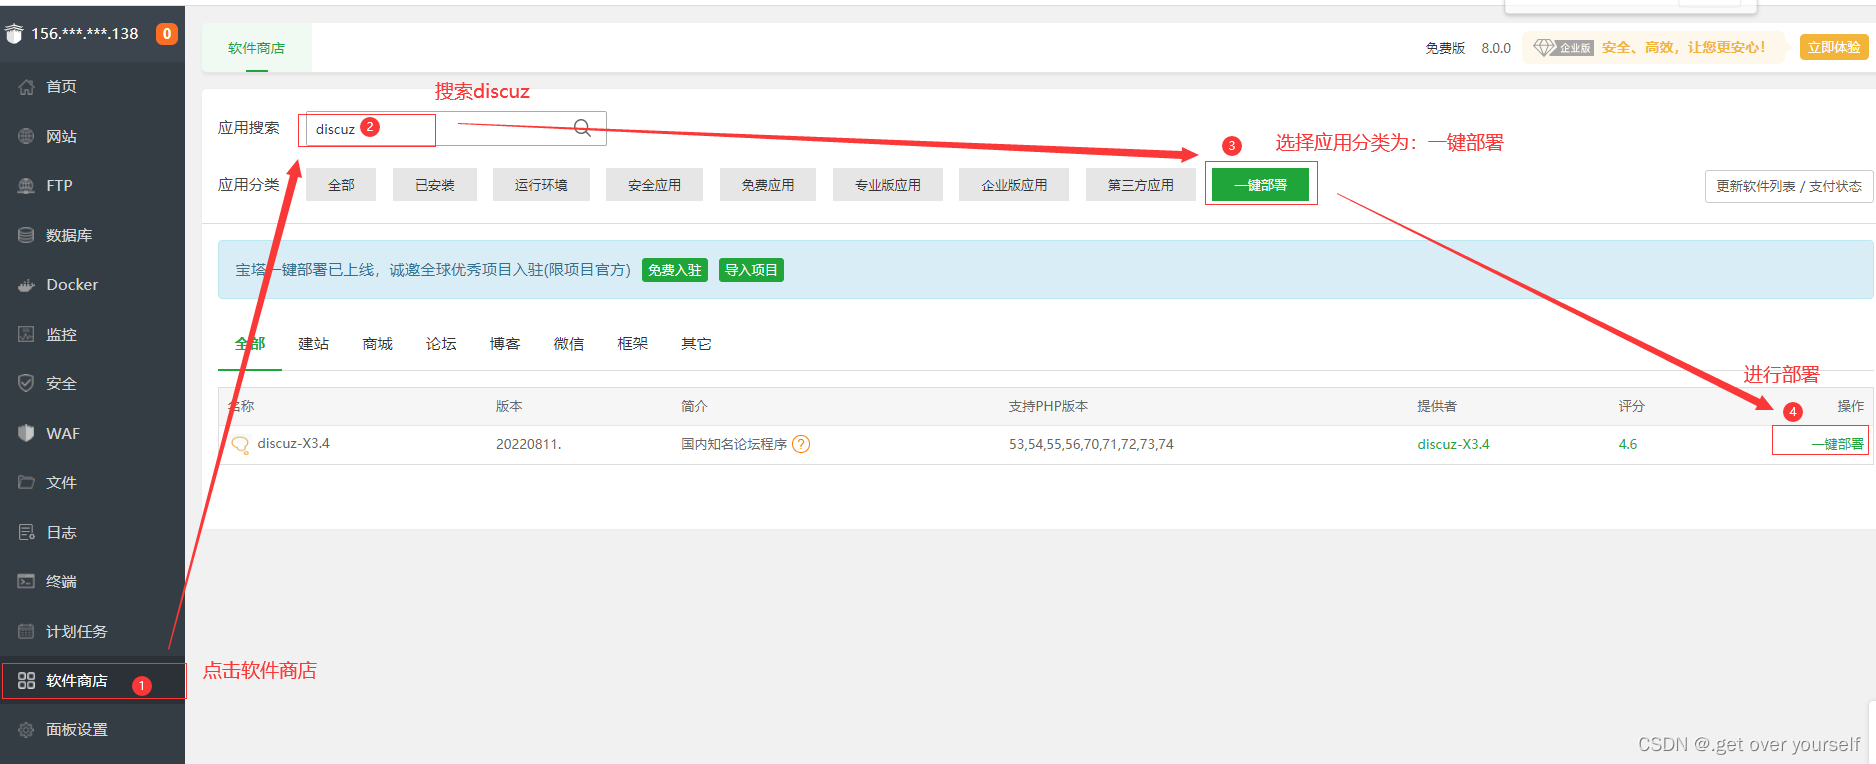Click the 简介 column header
This screenshot has width=1876, height=764.
click(694, 406)
